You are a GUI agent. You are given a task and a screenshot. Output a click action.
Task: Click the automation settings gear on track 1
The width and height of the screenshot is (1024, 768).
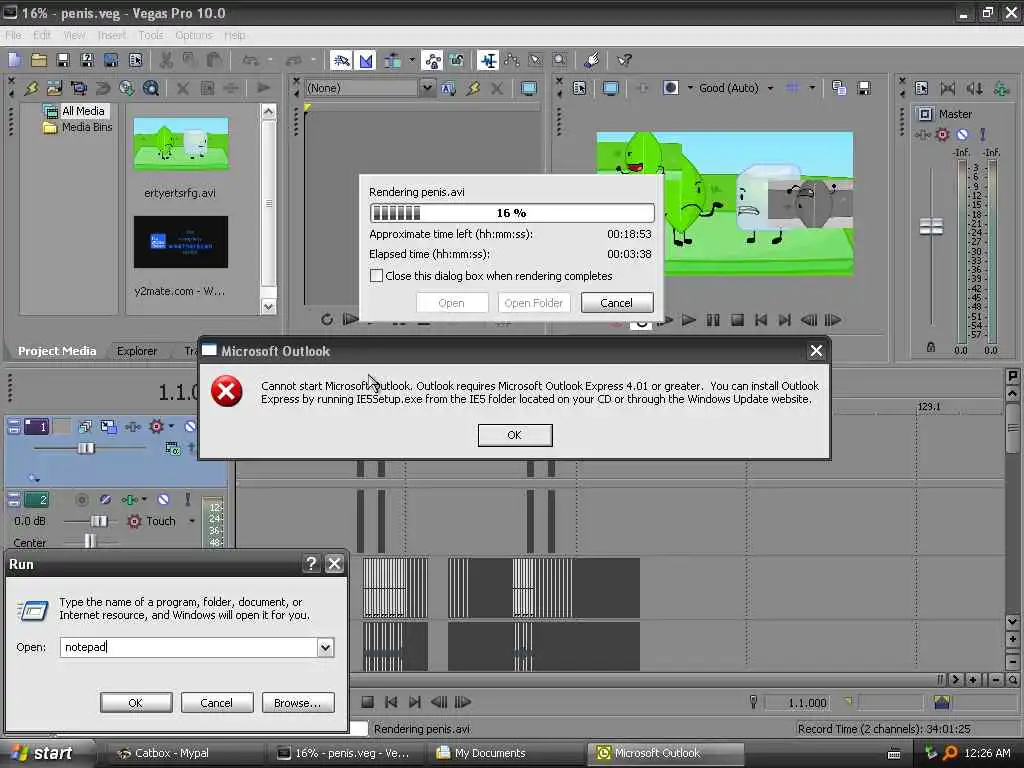click(x=156, y=426)
